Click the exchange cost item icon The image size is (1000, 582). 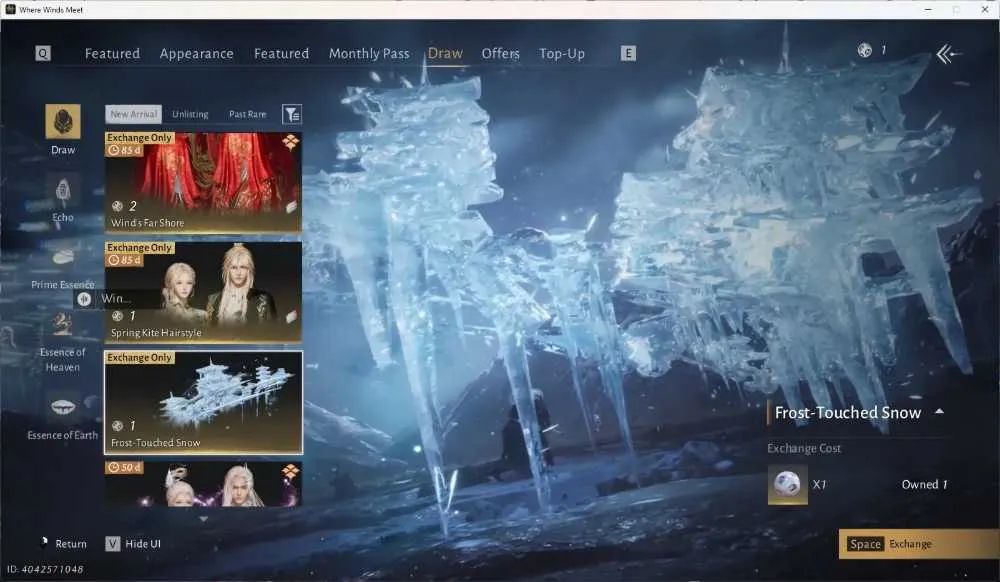coord(788,484)
